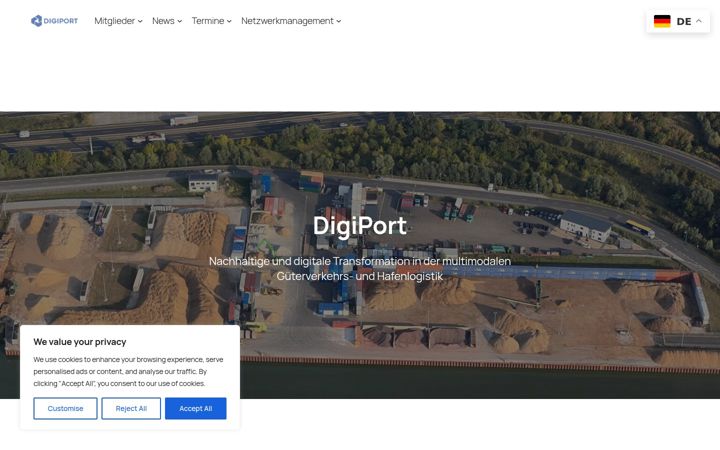Click the German flag icon
This screenshot has height=450, width=720.
point(662,21)
